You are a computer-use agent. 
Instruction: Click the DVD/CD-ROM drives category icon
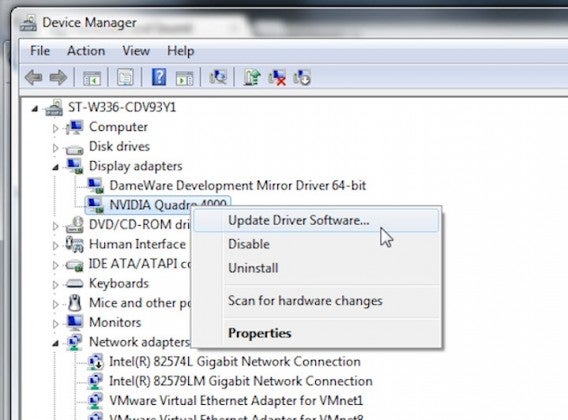75,225
